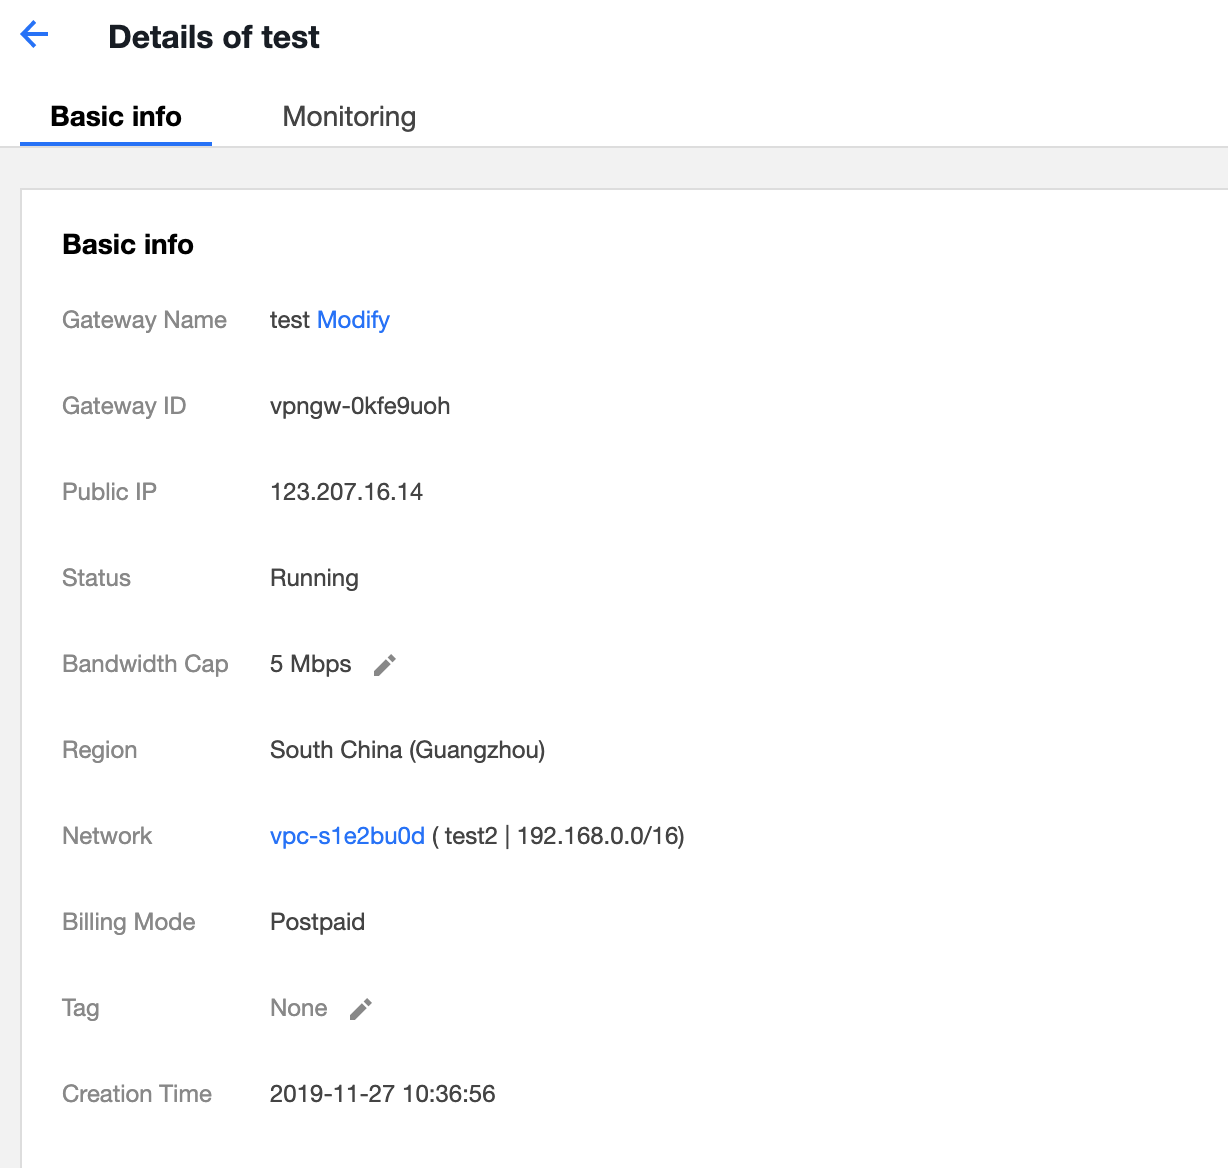Edit the Tag using the pencil icon
This screenshot has width=1228, height=1168.
point(361,1009)
